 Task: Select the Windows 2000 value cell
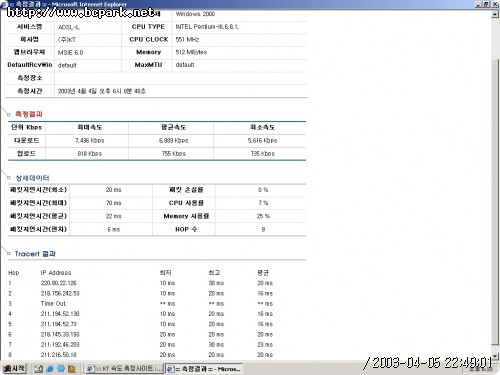[x=195, y=14]
